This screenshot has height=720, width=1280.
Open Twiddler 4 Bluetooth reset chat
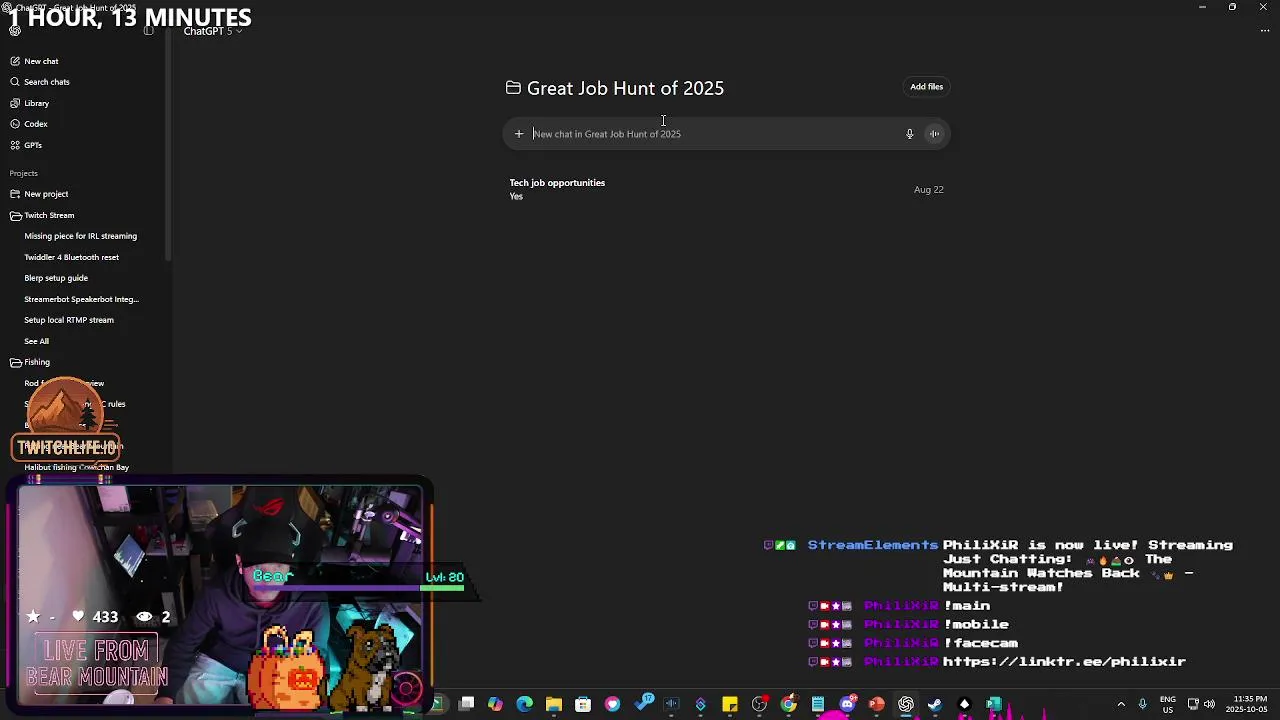point(71,257)
